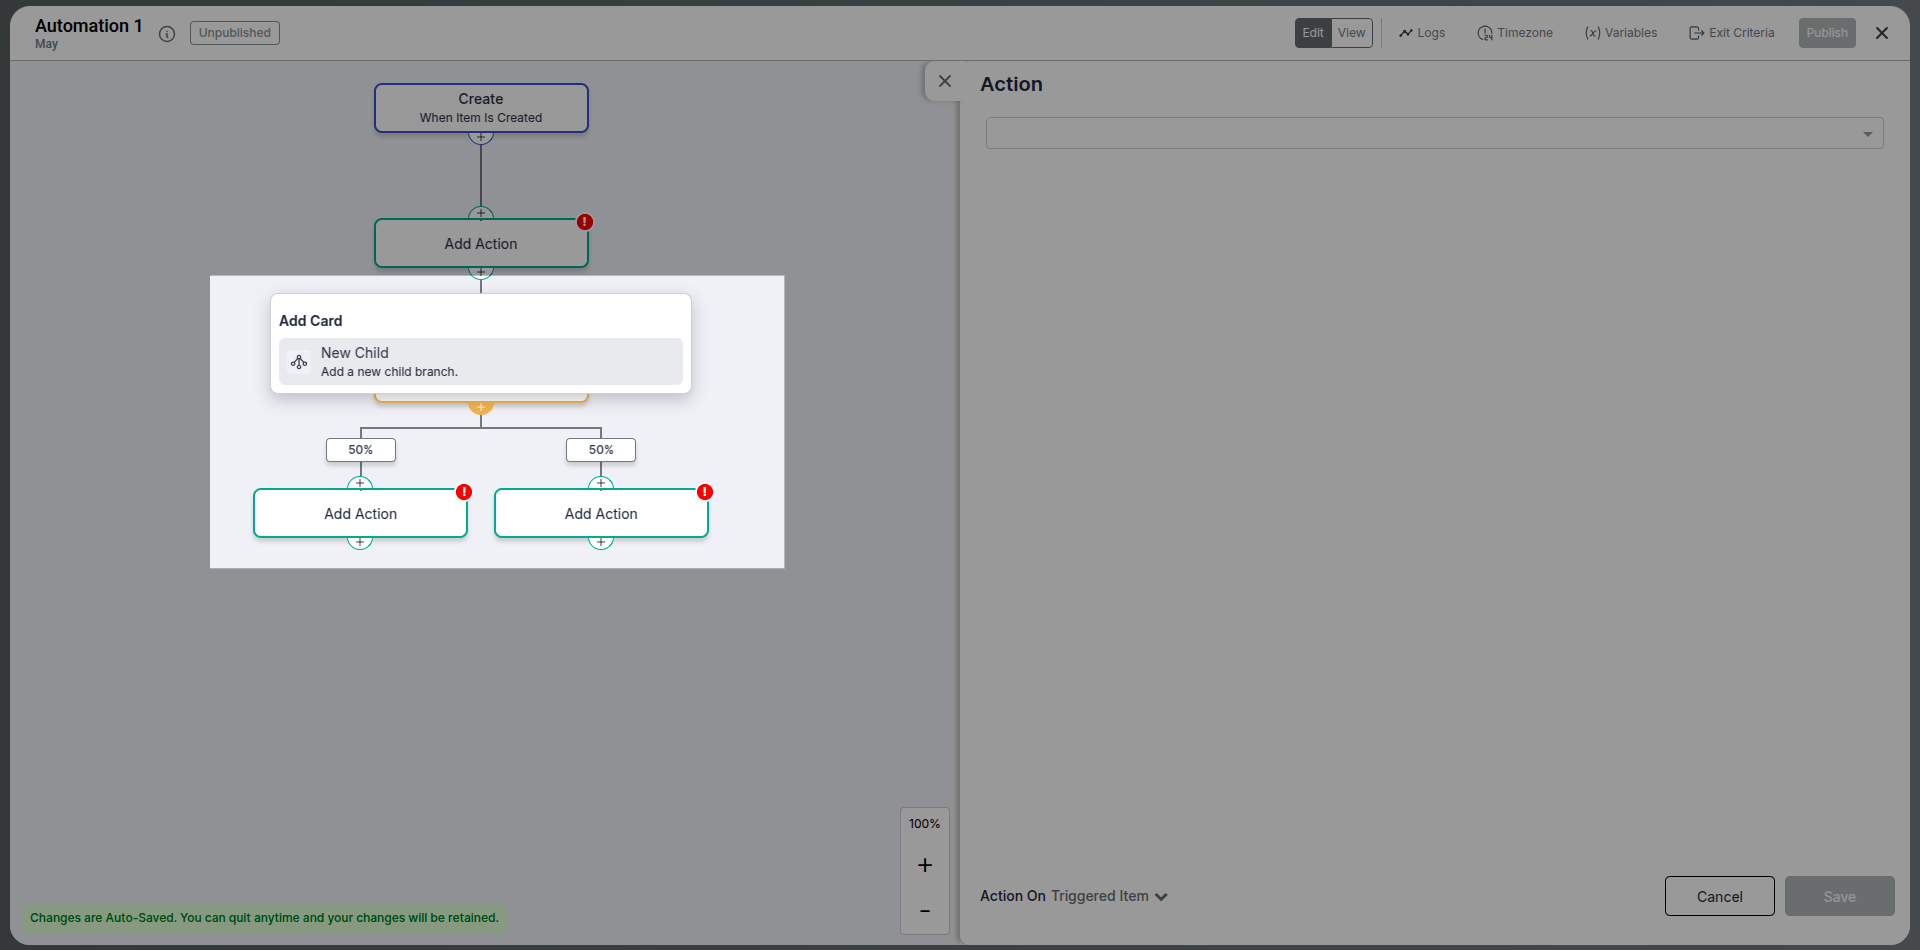Image resolution: width=1920 pixels, height=950 pixels.
Task: Switch to Edit mode
Action: tap(1313, 33)
